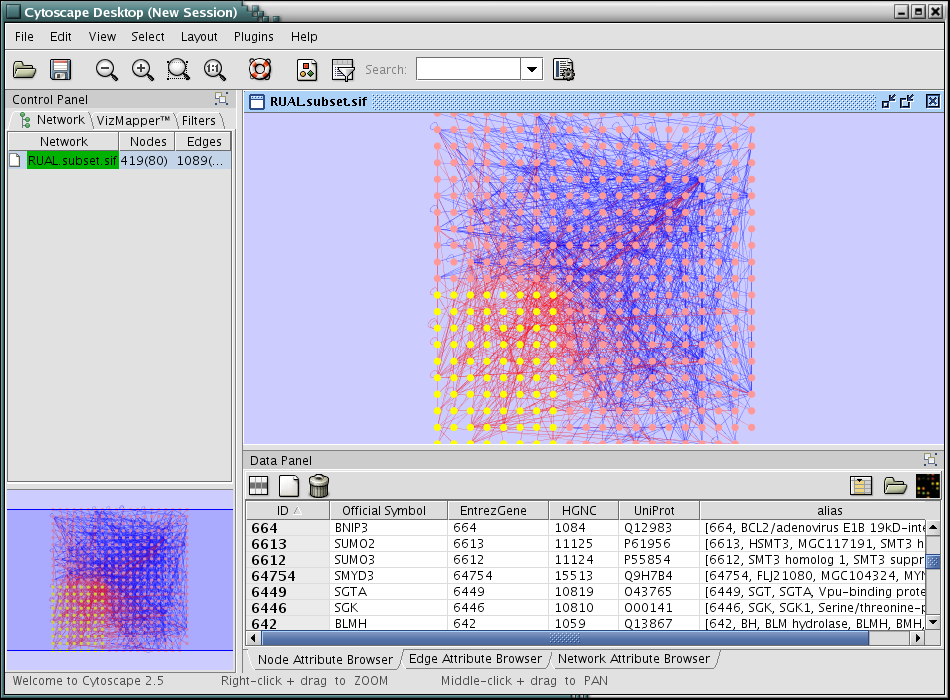The height and width of the screenshot is (700, 950).
Task: Open the Layout menu
Action: point(199,37)
